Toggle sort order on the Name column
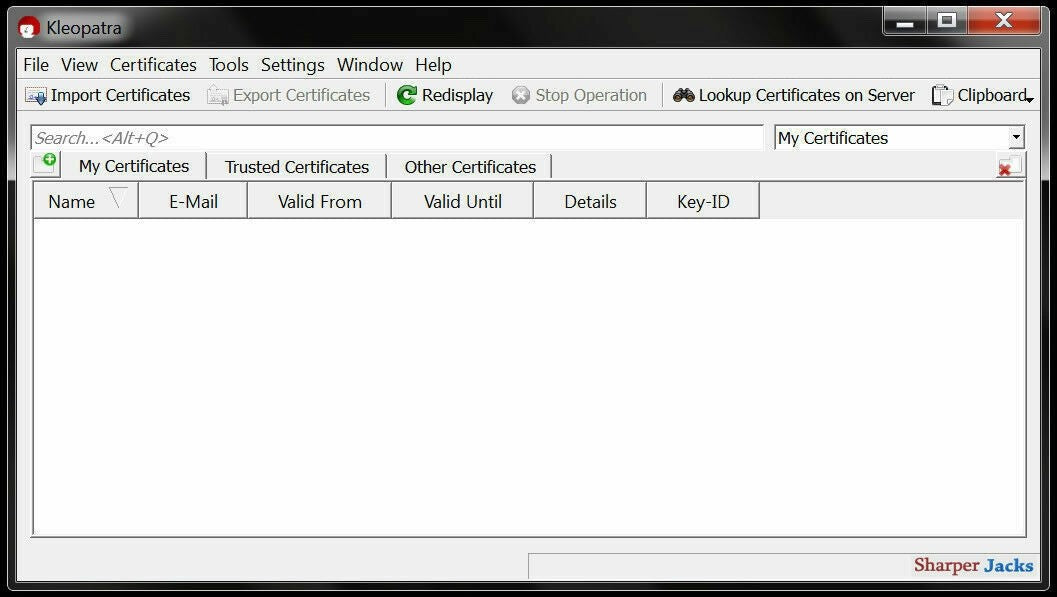Image resolution: width=1057 pixels, height=597 pixels. click(x=72, y=200)
